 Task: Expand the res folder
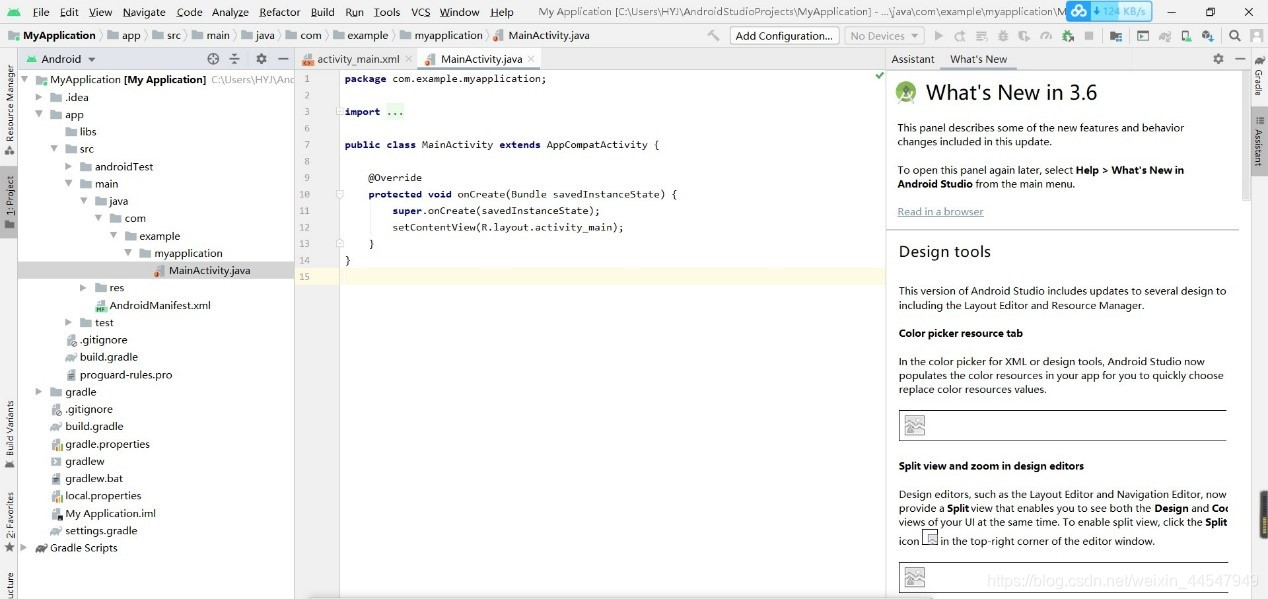84,287
